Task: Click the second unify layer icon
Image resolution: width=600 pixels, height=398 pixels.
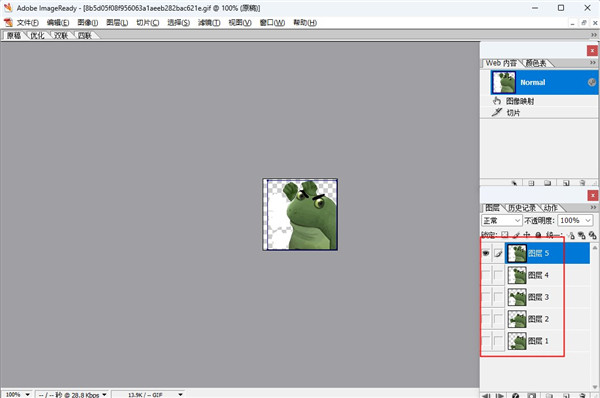Action: (x=582, y=235)
